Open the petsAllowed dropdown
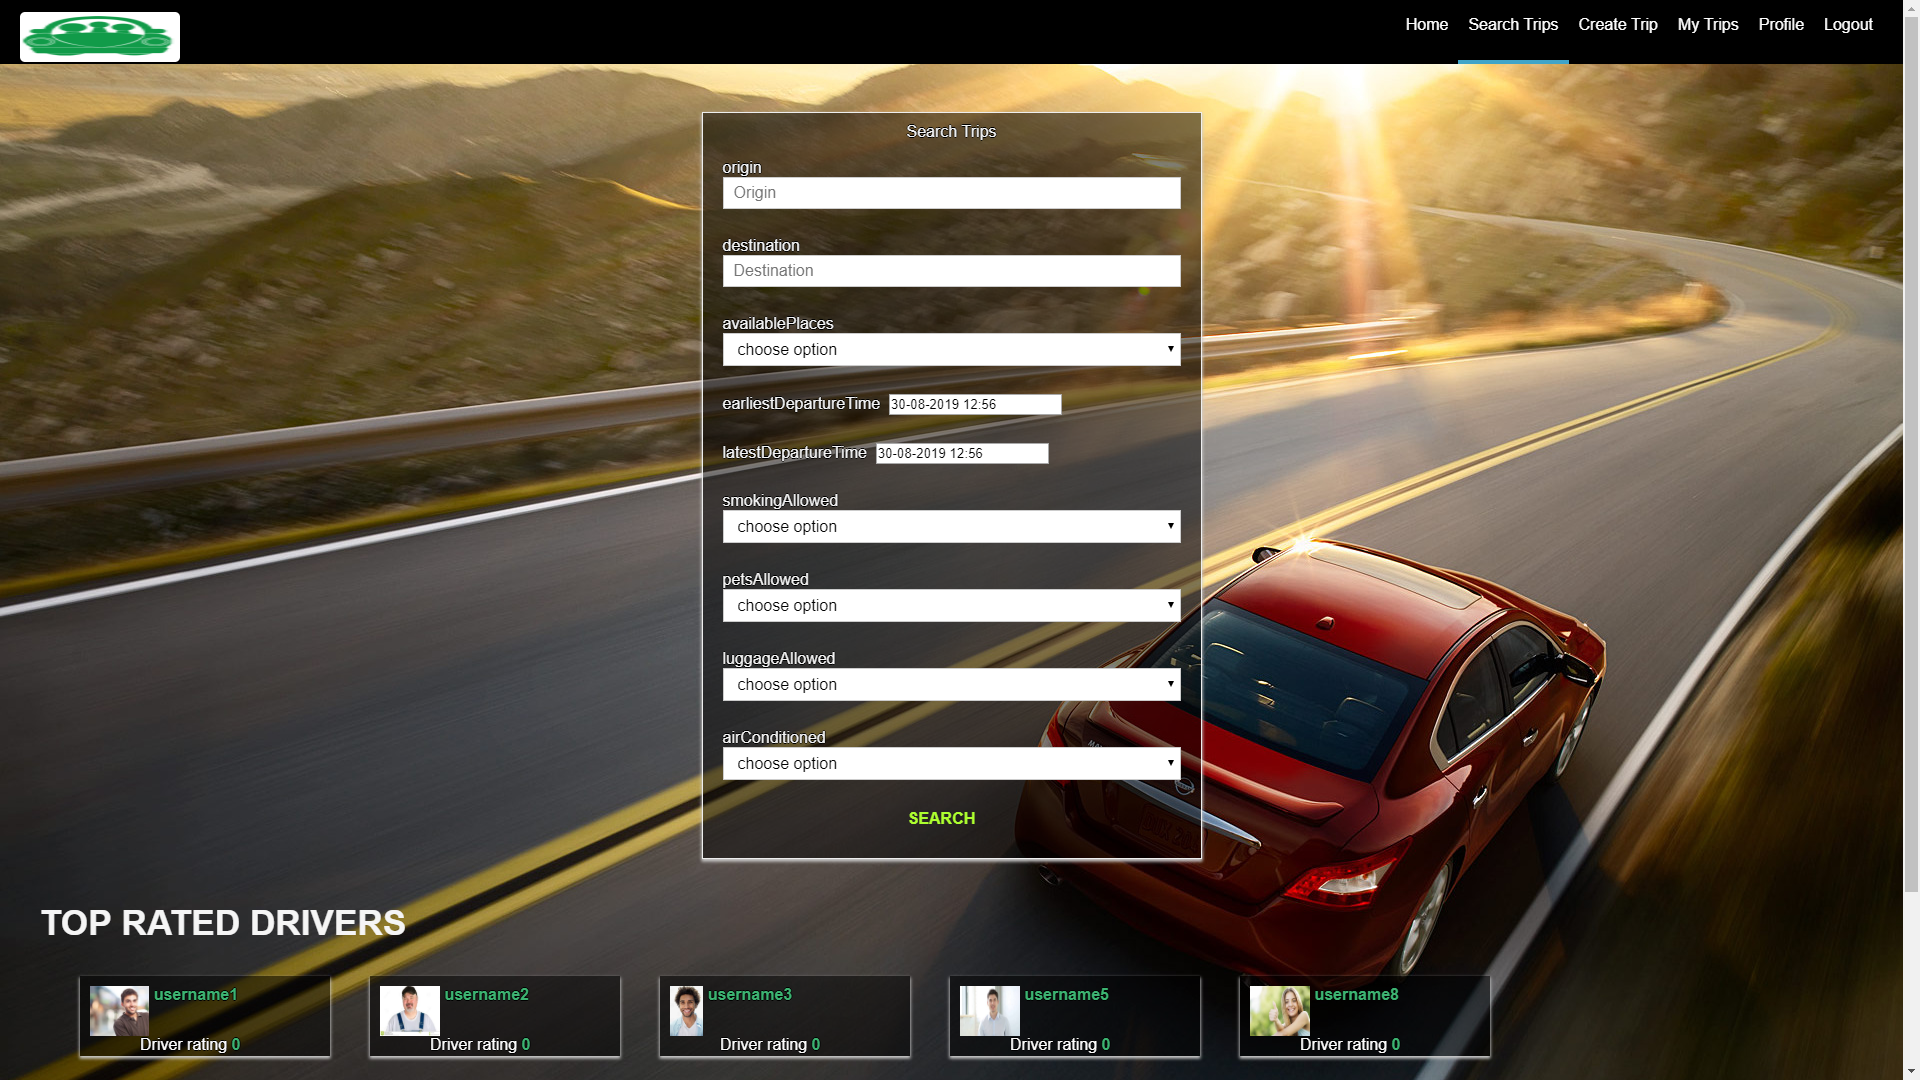 [951, 606]
